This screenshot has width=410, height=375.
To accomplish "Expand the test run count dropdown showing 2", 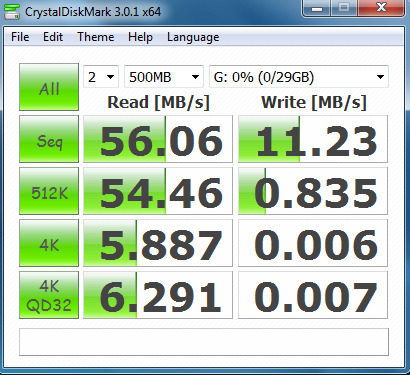I will tap(101, 77).
